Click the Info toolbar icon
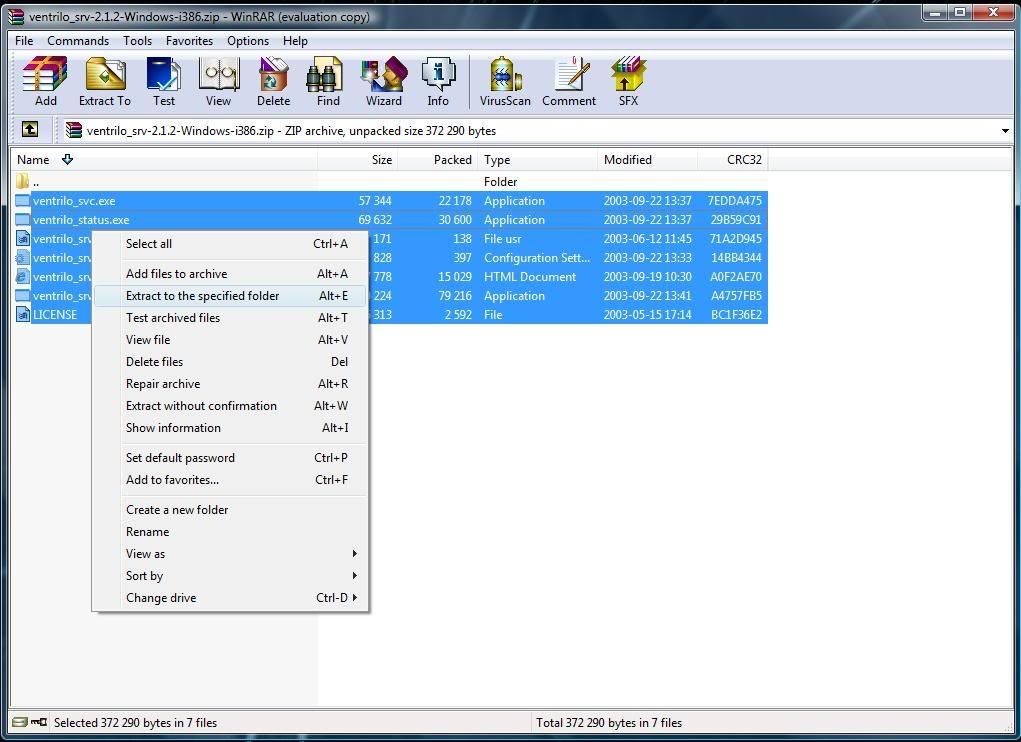The image size is (1021, 742). tap(438, 81)
